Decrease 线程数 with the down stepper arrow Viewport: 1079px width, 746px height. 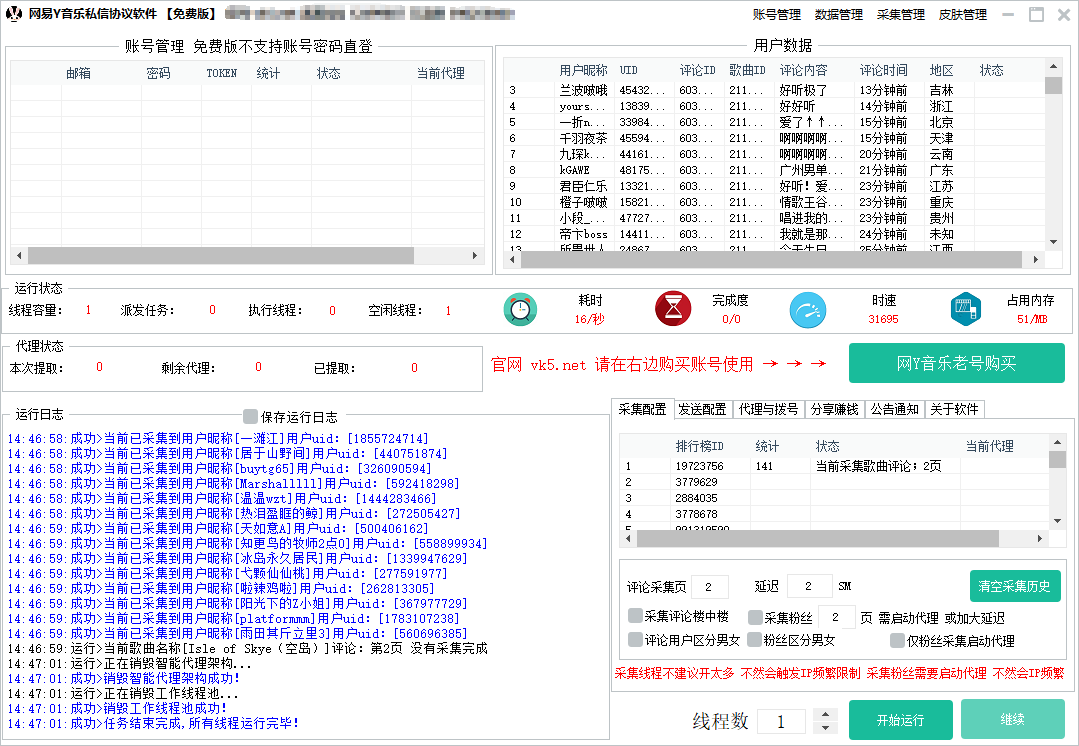click(825, 727)
